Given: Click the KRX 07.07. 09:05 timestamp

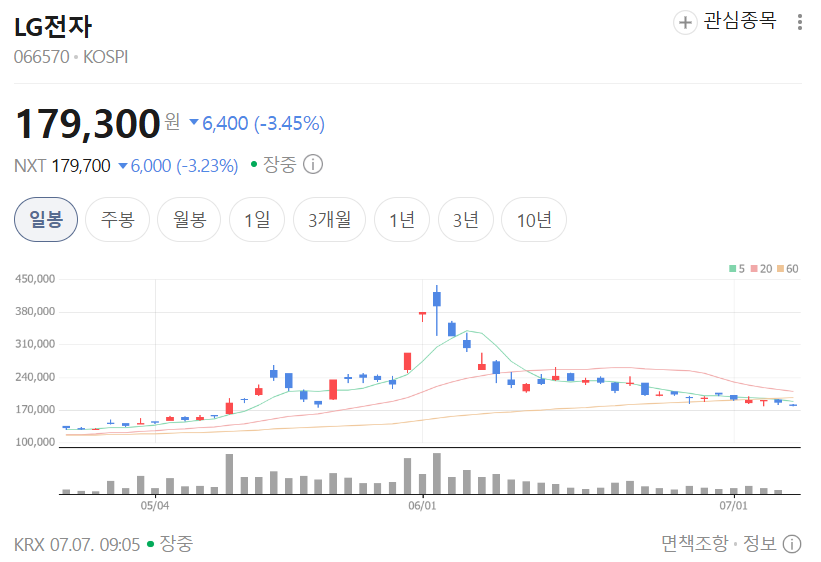Looking at the screenshot, I should 77,545.
